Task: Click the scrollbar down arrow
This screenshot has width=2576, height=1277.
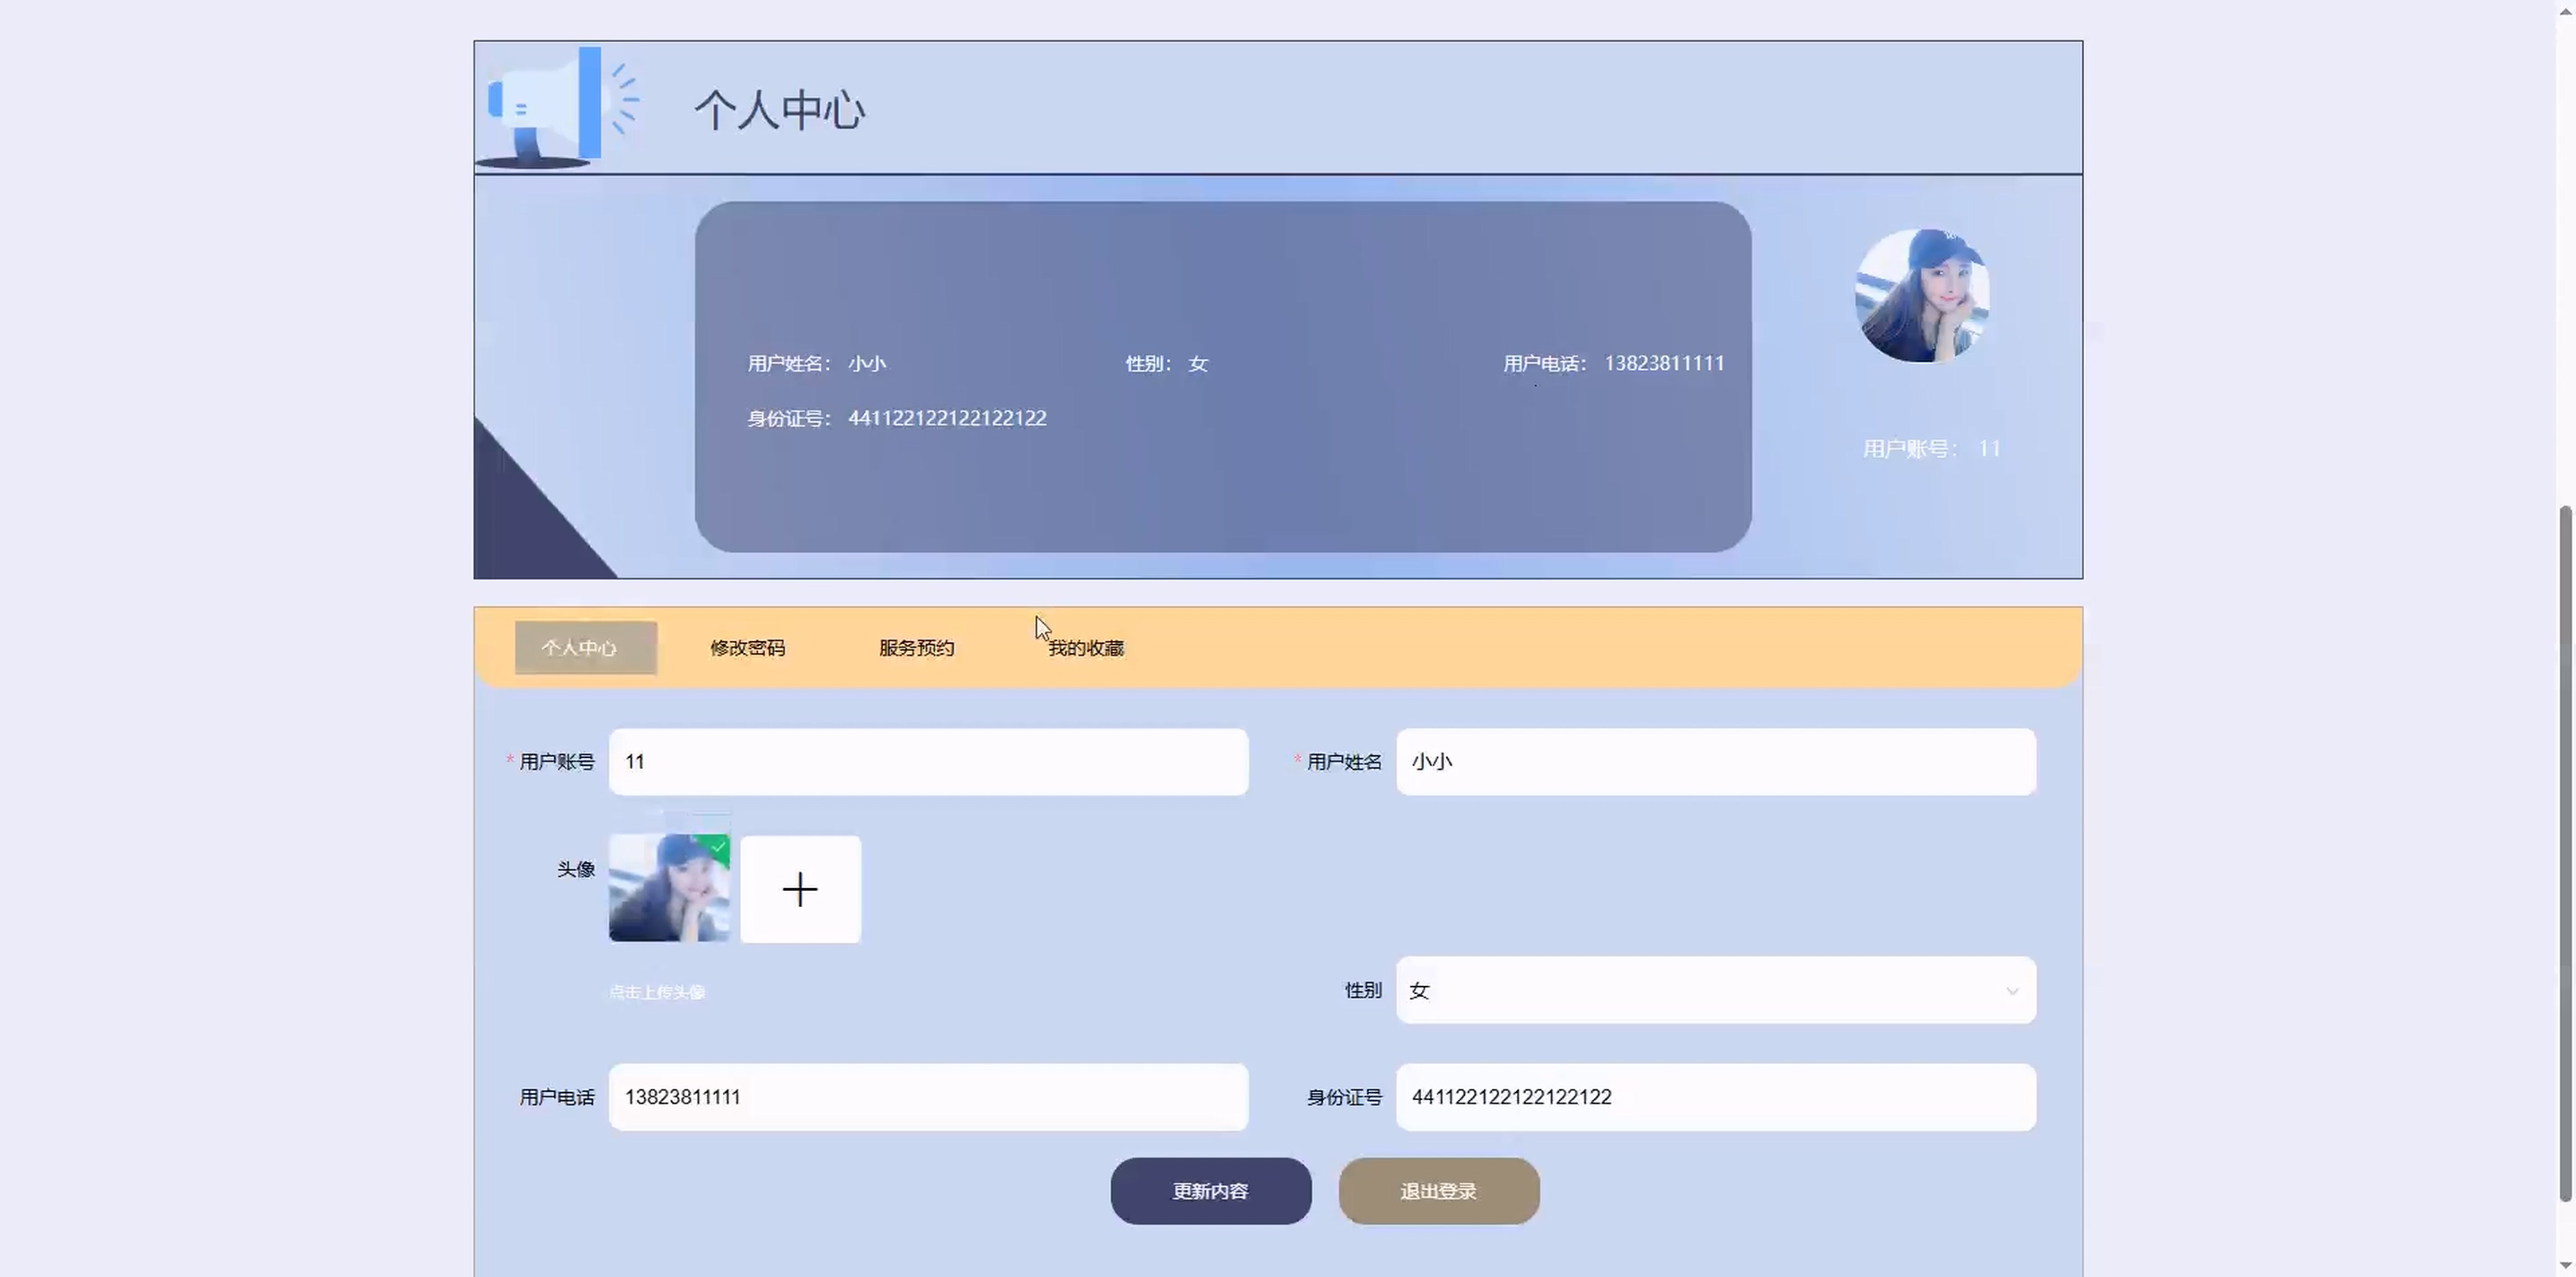Action: coord(2565,1266)
